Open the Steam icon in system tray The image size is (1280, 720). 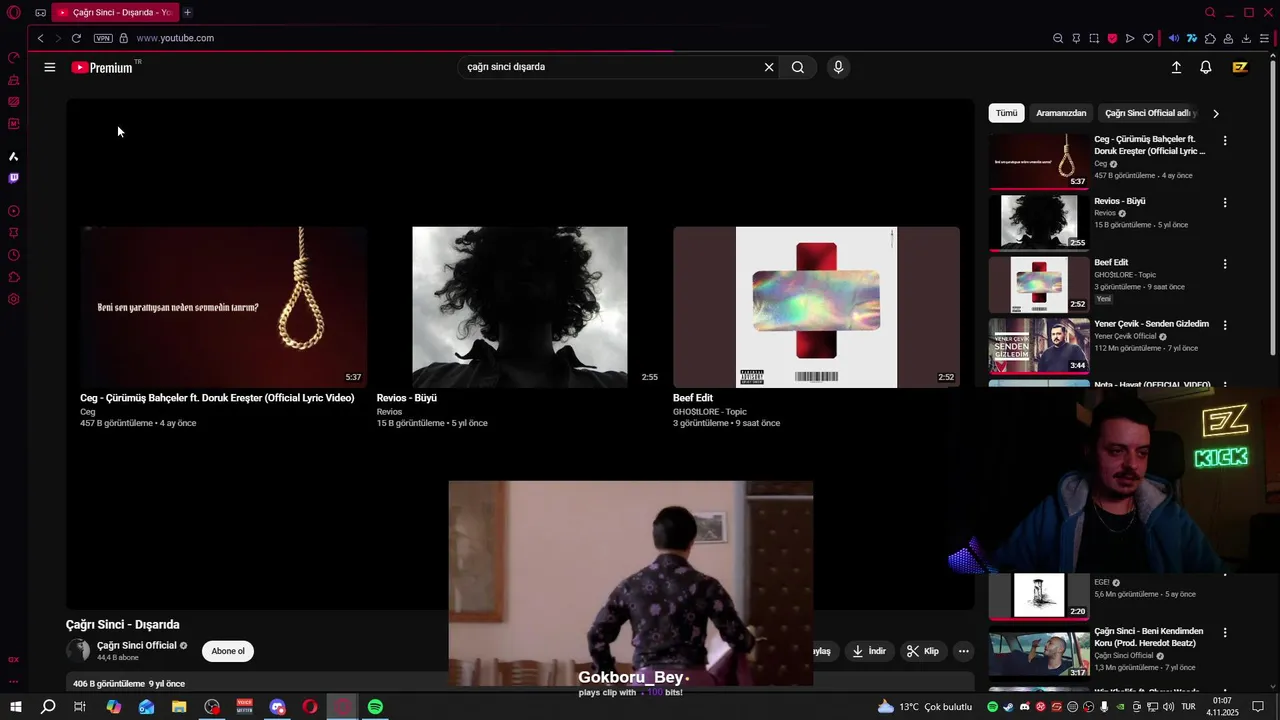[x=1008, y=707]
